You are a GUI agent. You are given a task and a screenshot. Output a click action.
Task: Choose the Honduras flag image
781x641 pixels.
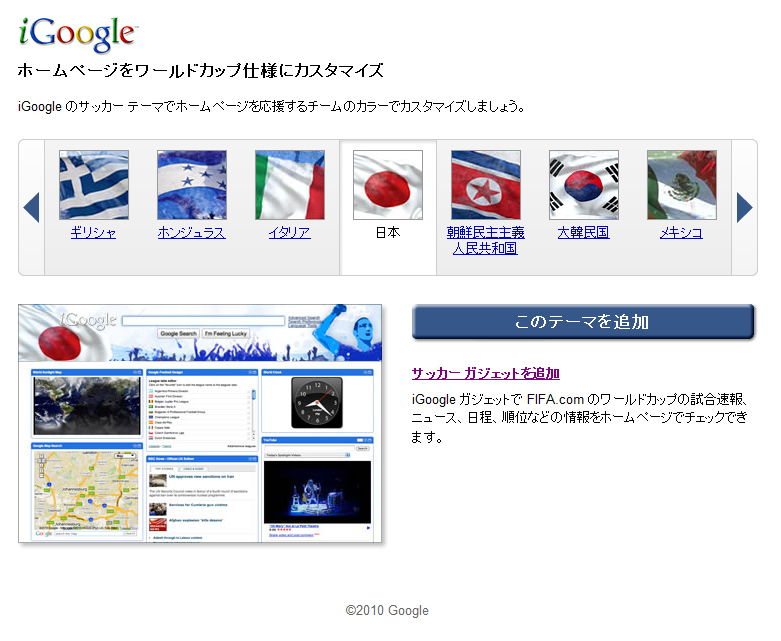[192, 185]
